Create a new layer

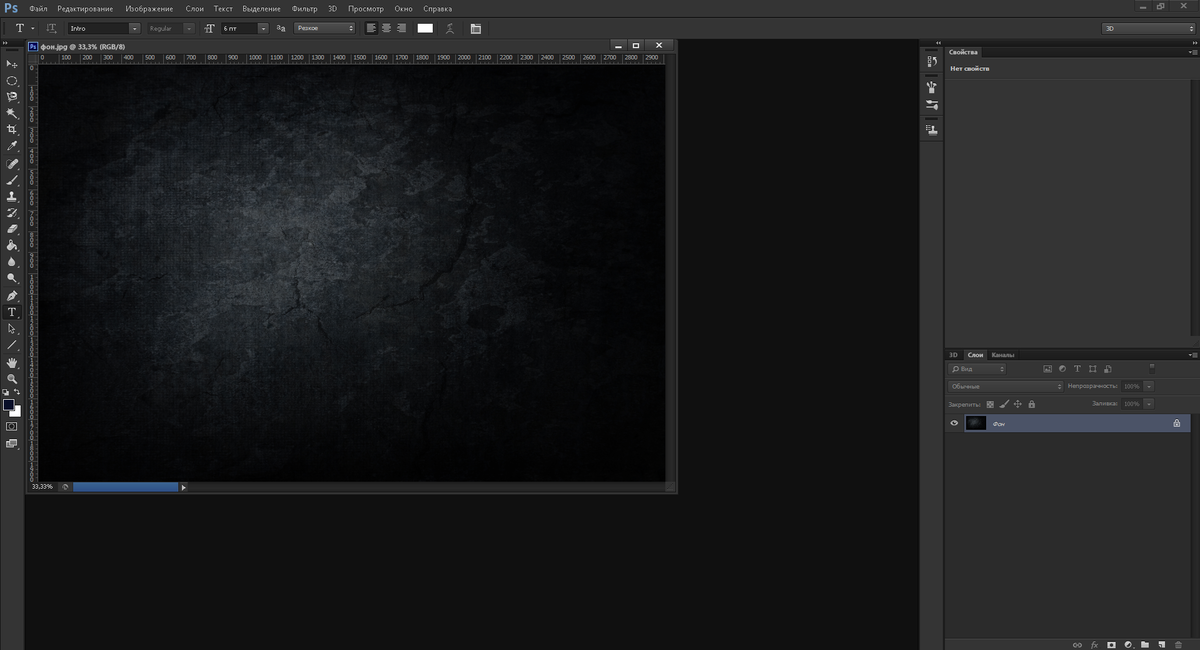(1162, 644)
